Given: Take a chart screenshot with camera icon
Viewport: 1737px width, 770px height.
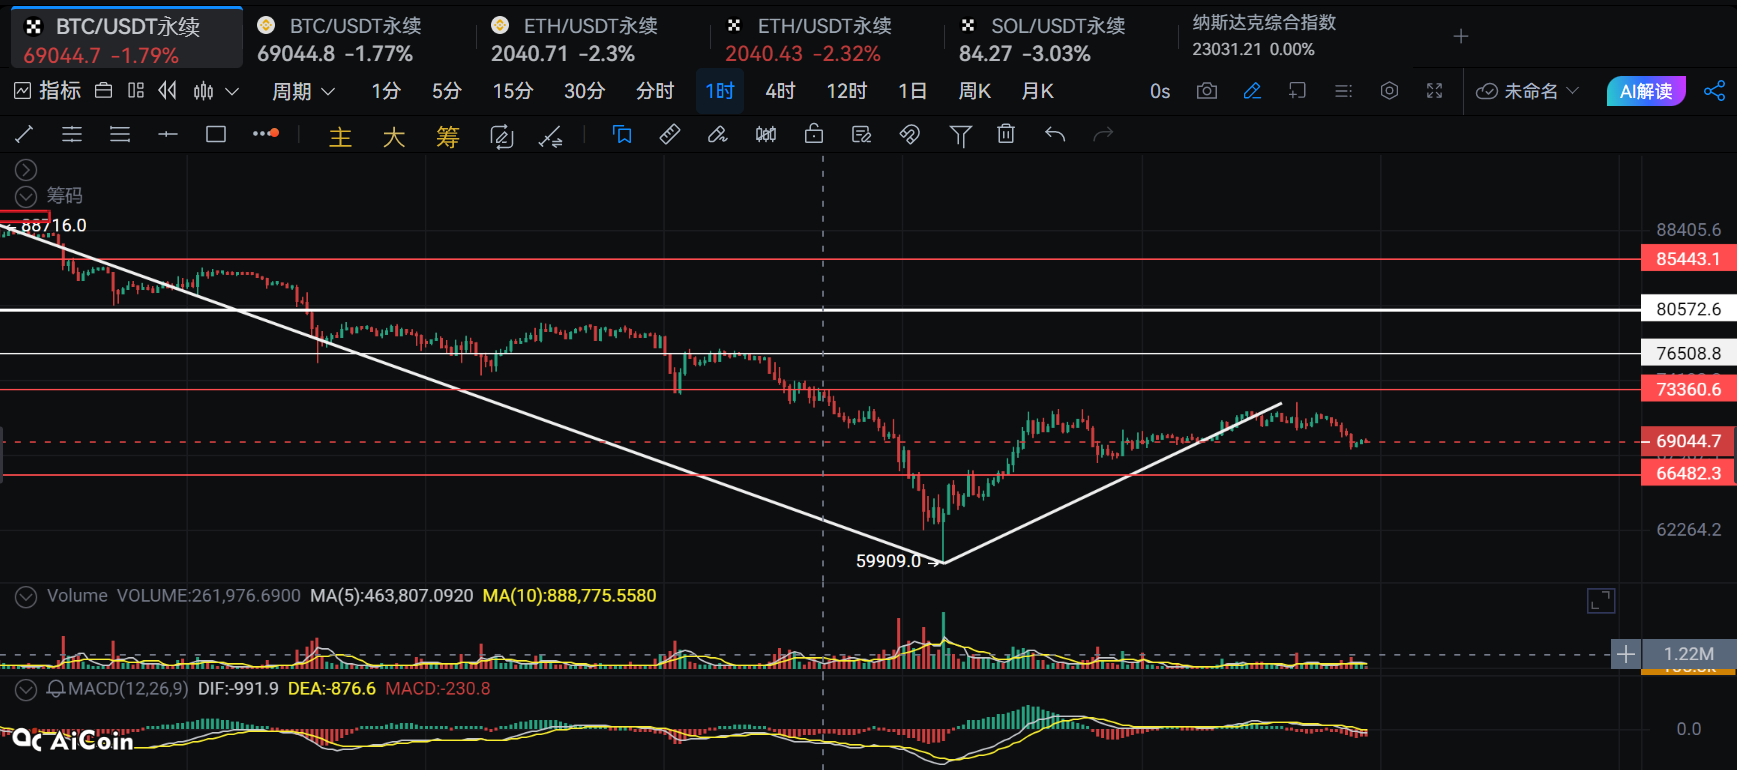Looking at the screenshot, I should point(1207,91).
